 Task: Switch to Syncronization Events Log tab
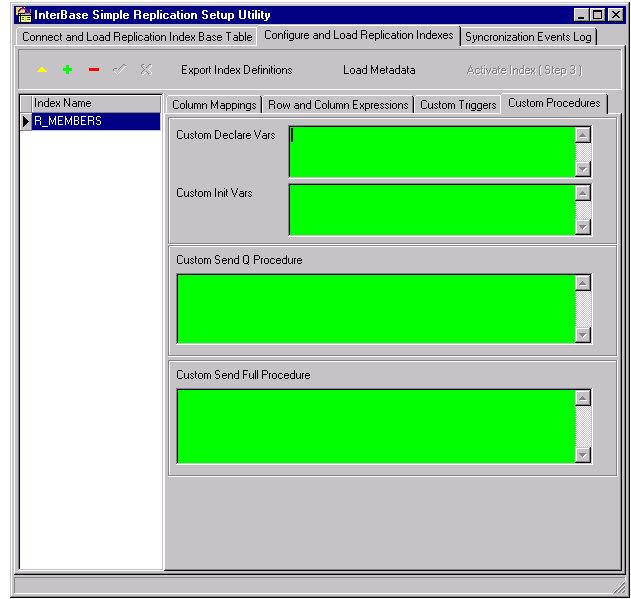(528, 37)
